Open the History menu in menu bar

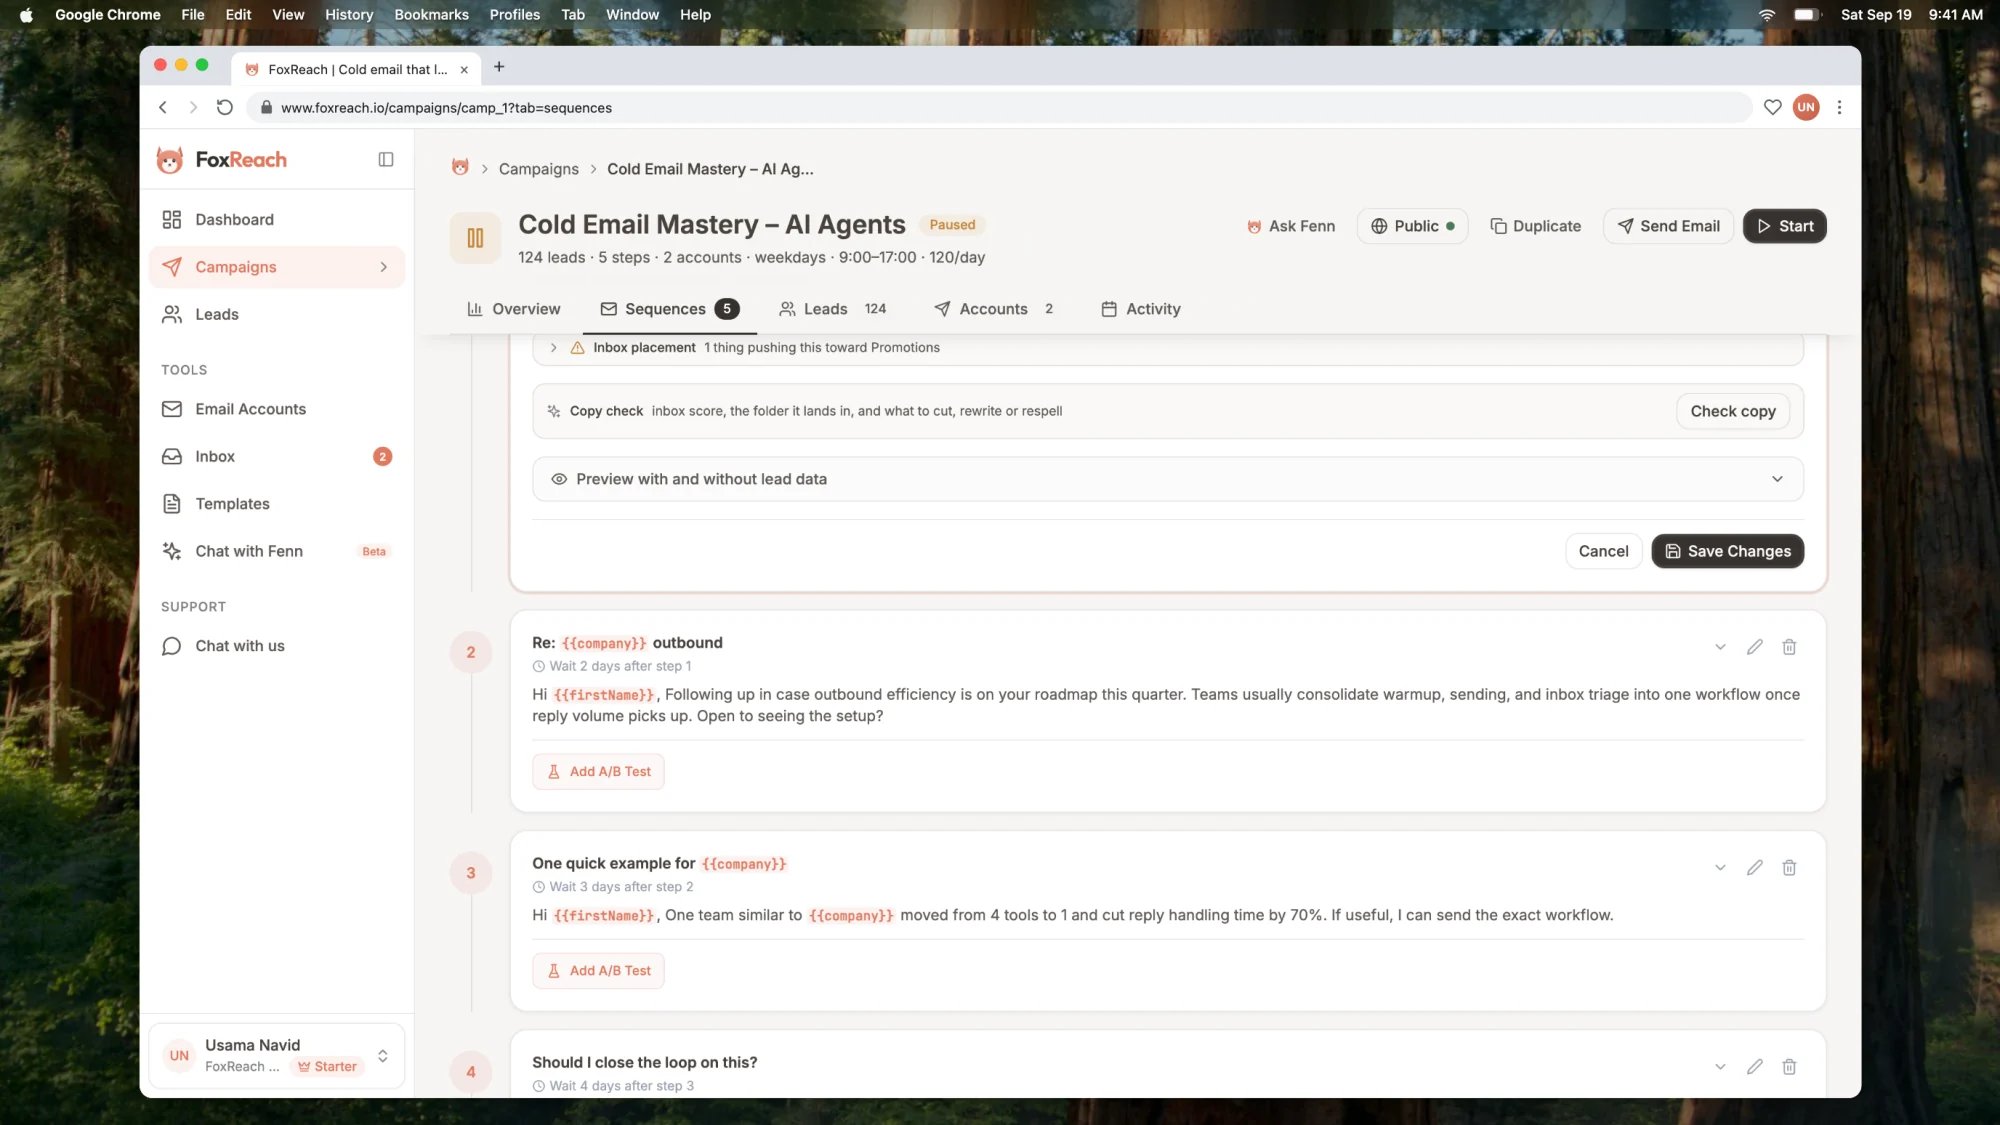point(349,14)
